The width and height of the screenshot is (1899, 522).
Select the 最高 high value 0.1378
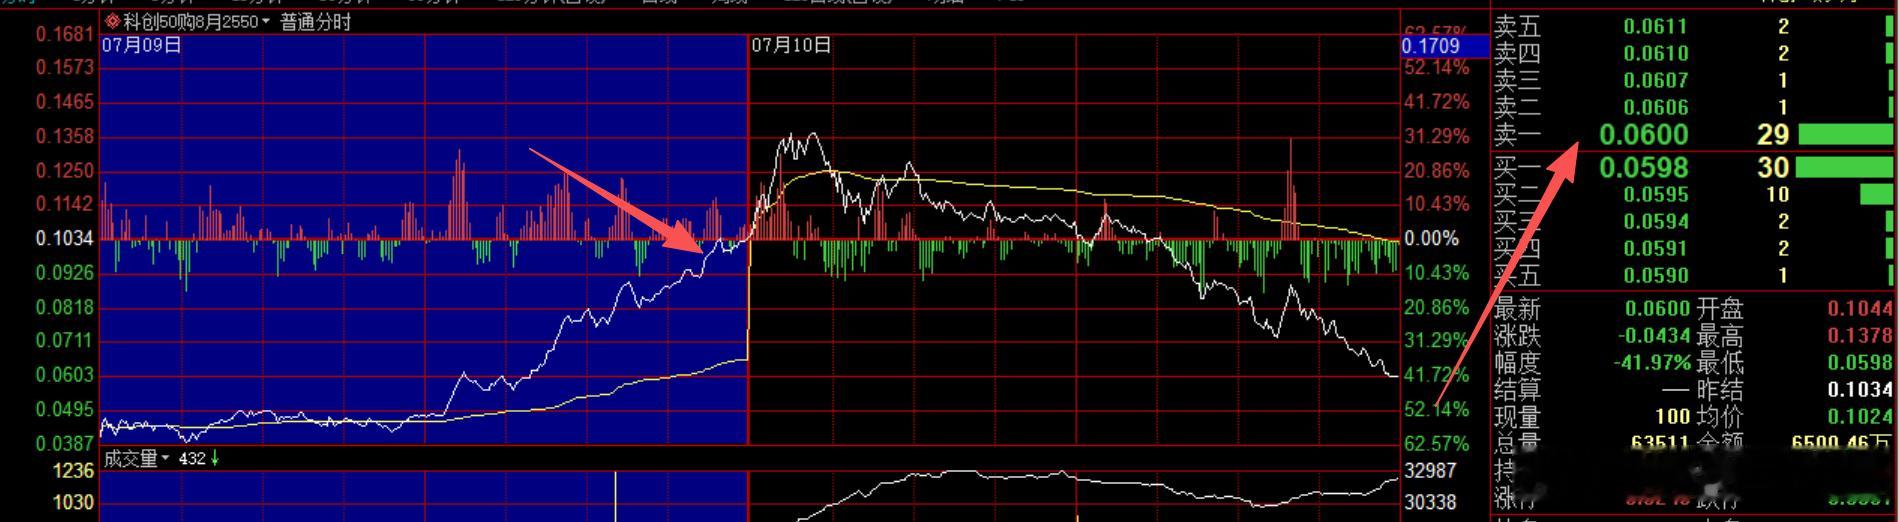[x=1860, y=336]
